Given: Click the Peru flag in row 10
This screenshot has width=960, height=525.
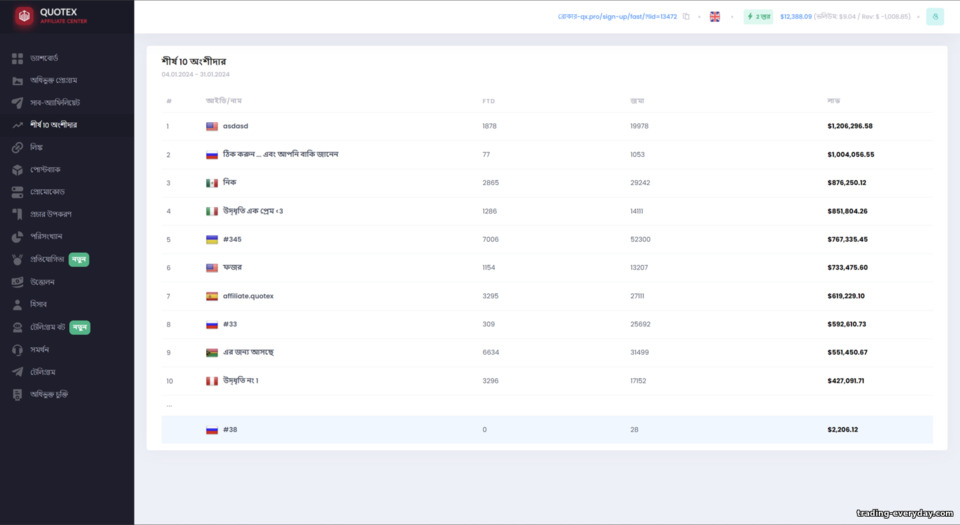Looking at the screenshot, I should coord(212,381).
